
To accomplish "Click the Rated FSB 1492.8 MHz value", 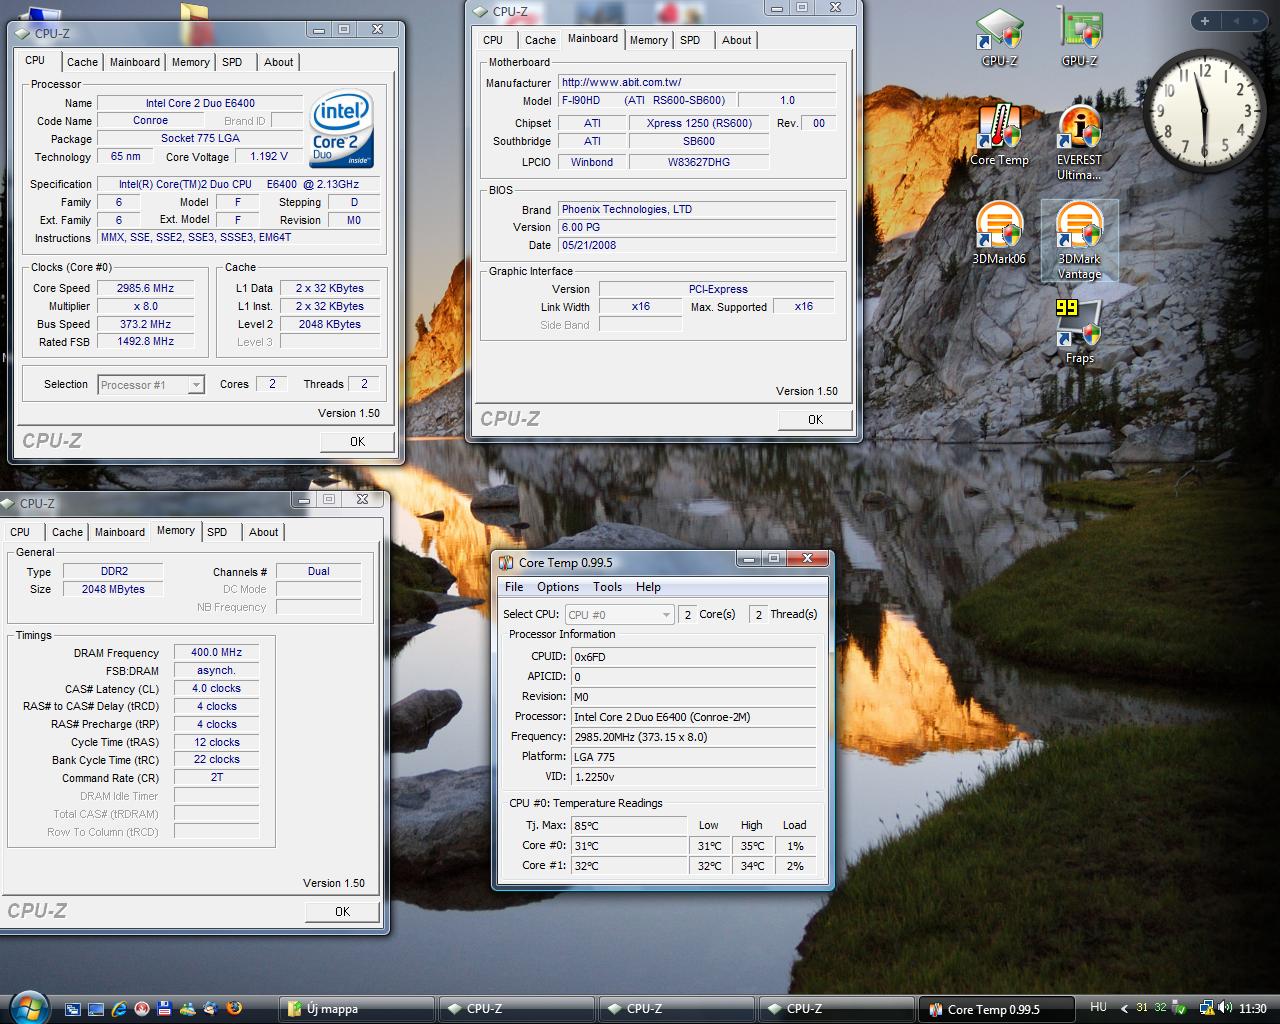I will 146,342.
